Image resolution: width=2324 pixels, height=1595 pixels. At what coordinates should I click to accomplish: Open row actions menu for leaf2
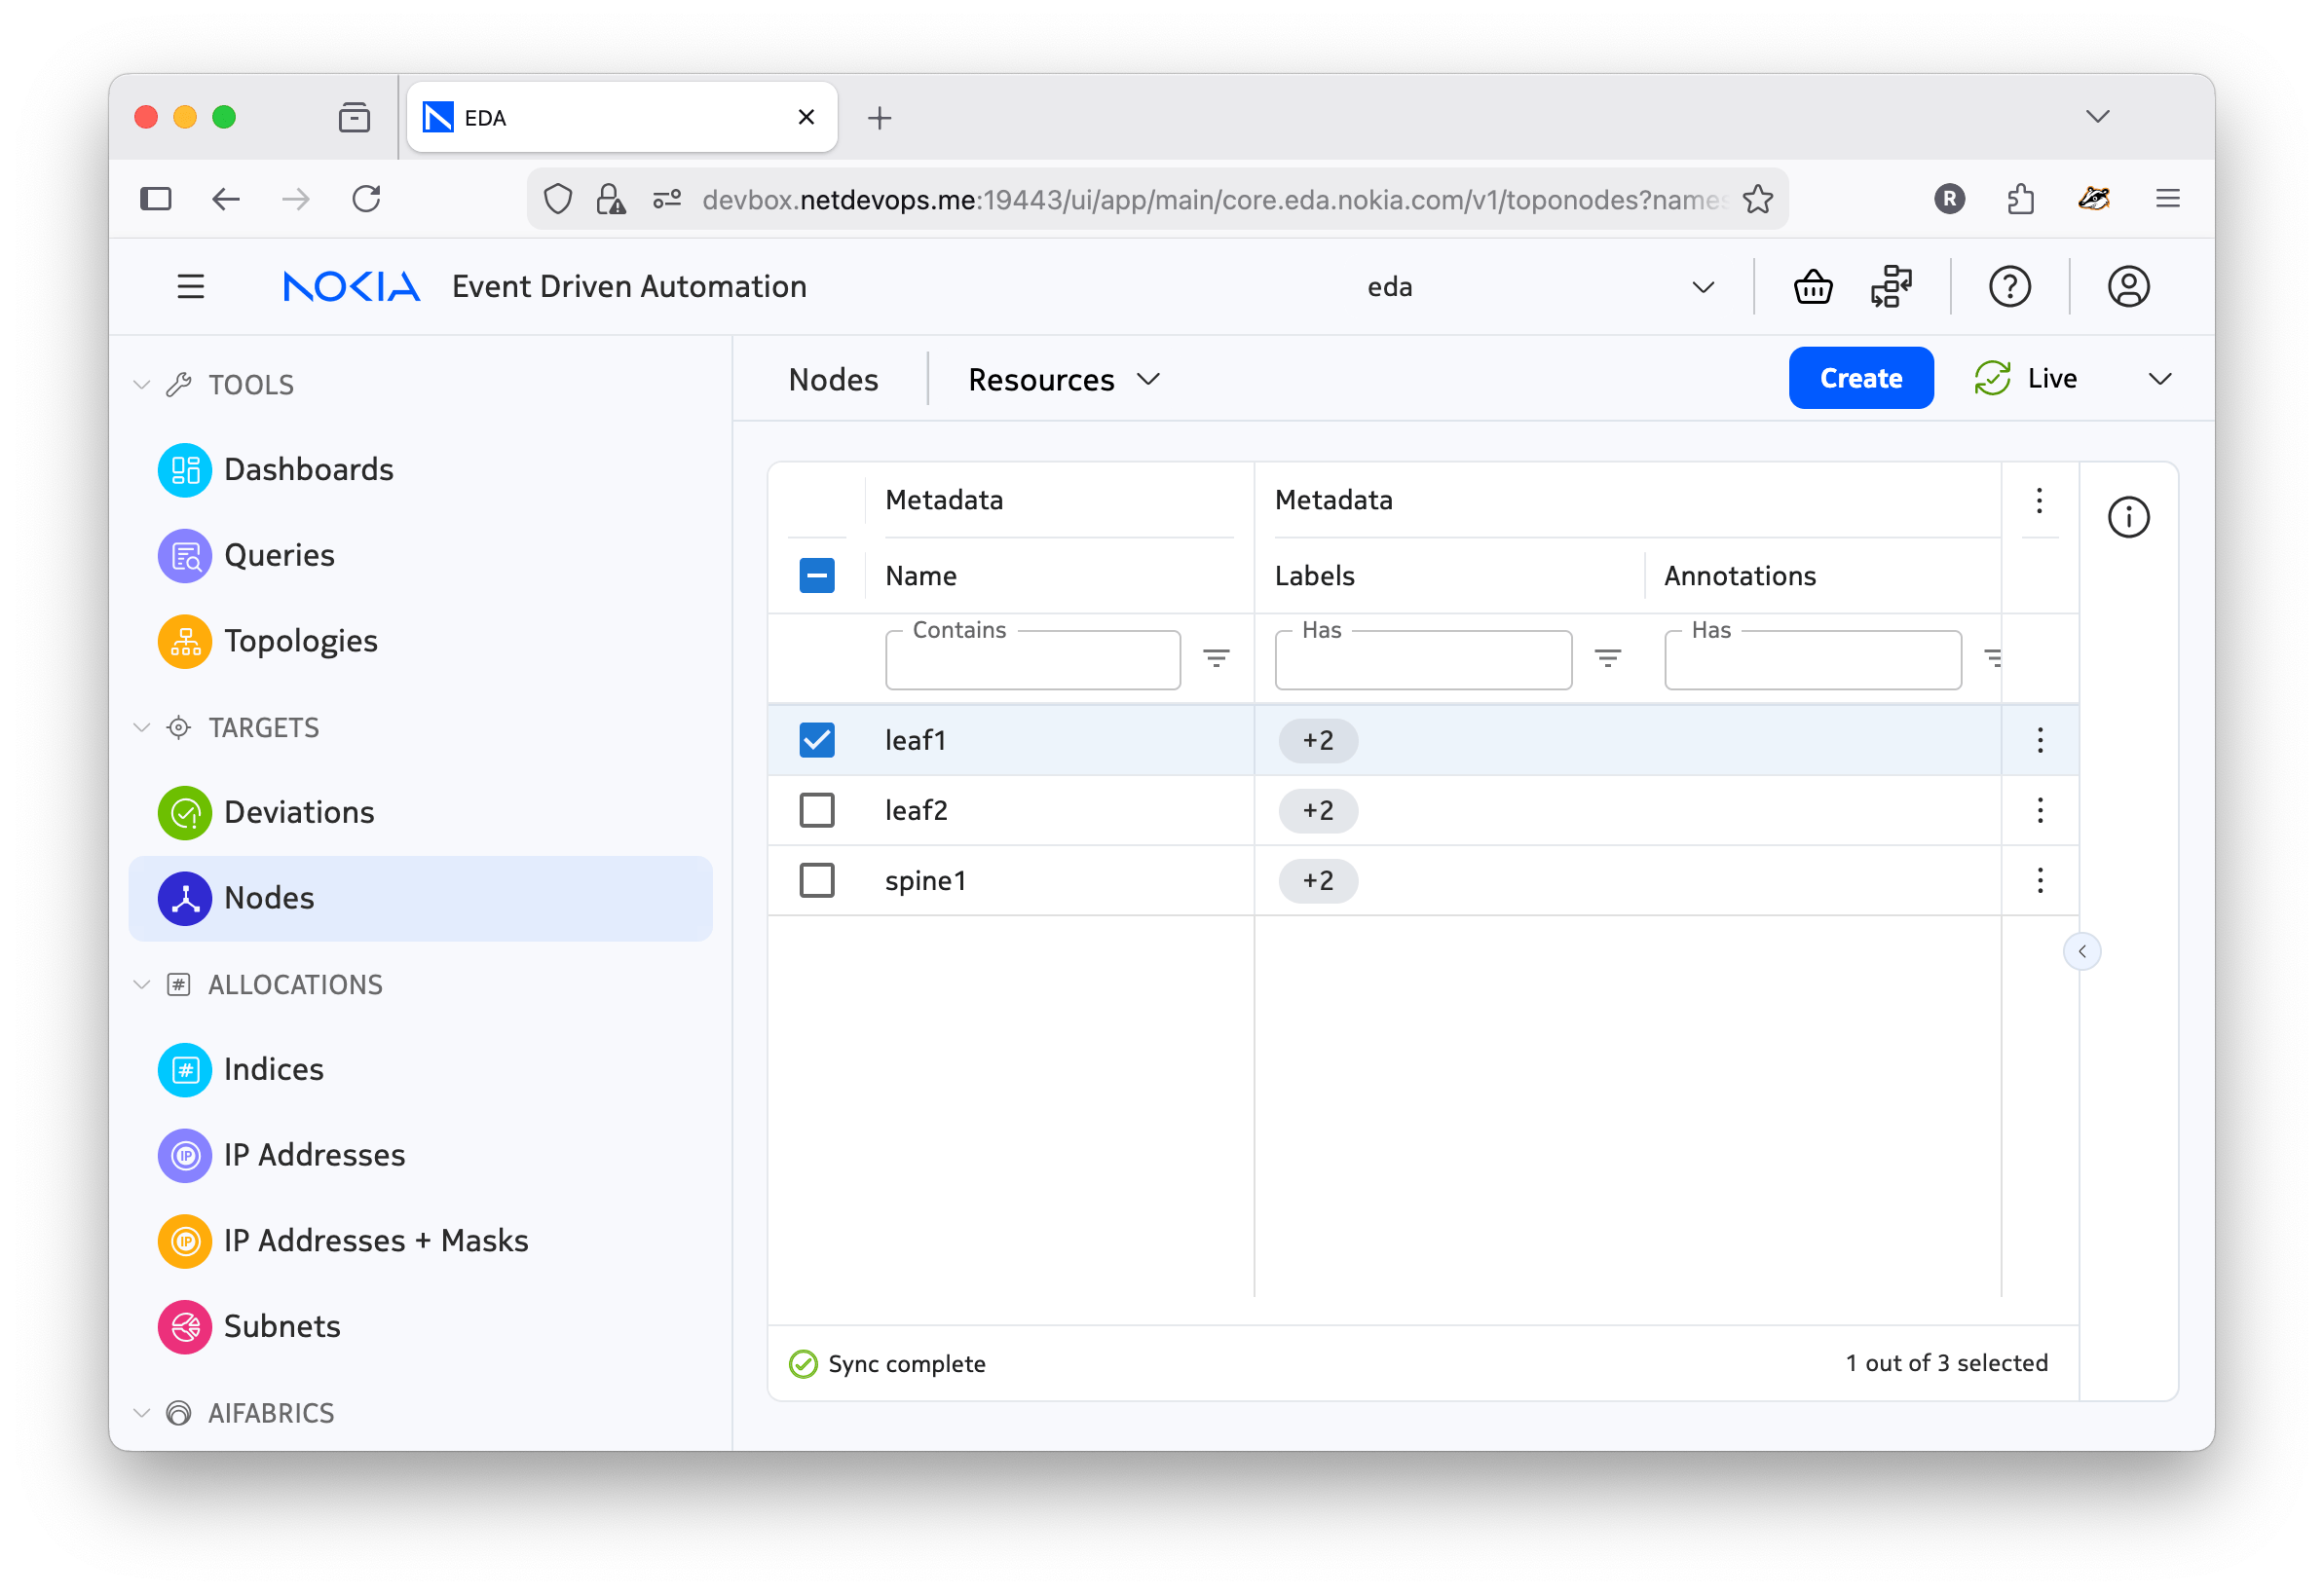(2040, 810)
